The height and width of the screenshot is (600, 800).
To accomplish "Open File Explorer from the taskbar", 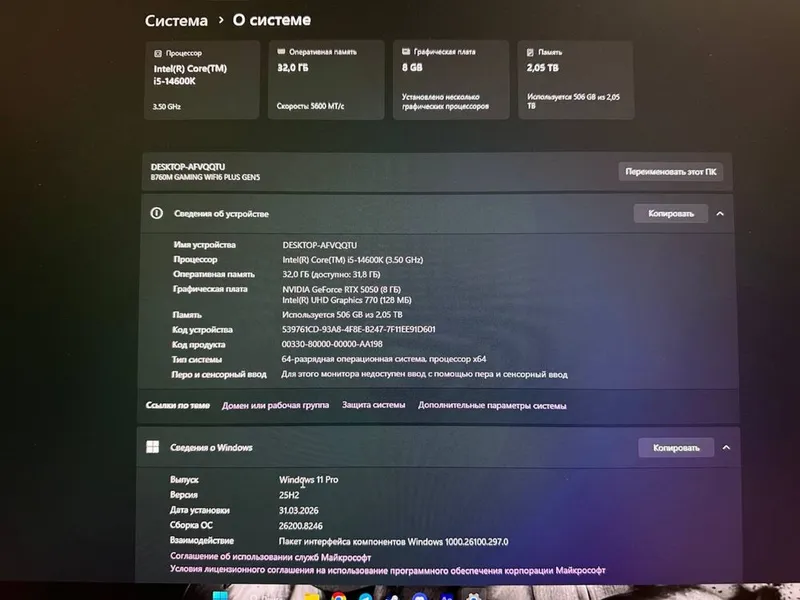I will [312, 596].
